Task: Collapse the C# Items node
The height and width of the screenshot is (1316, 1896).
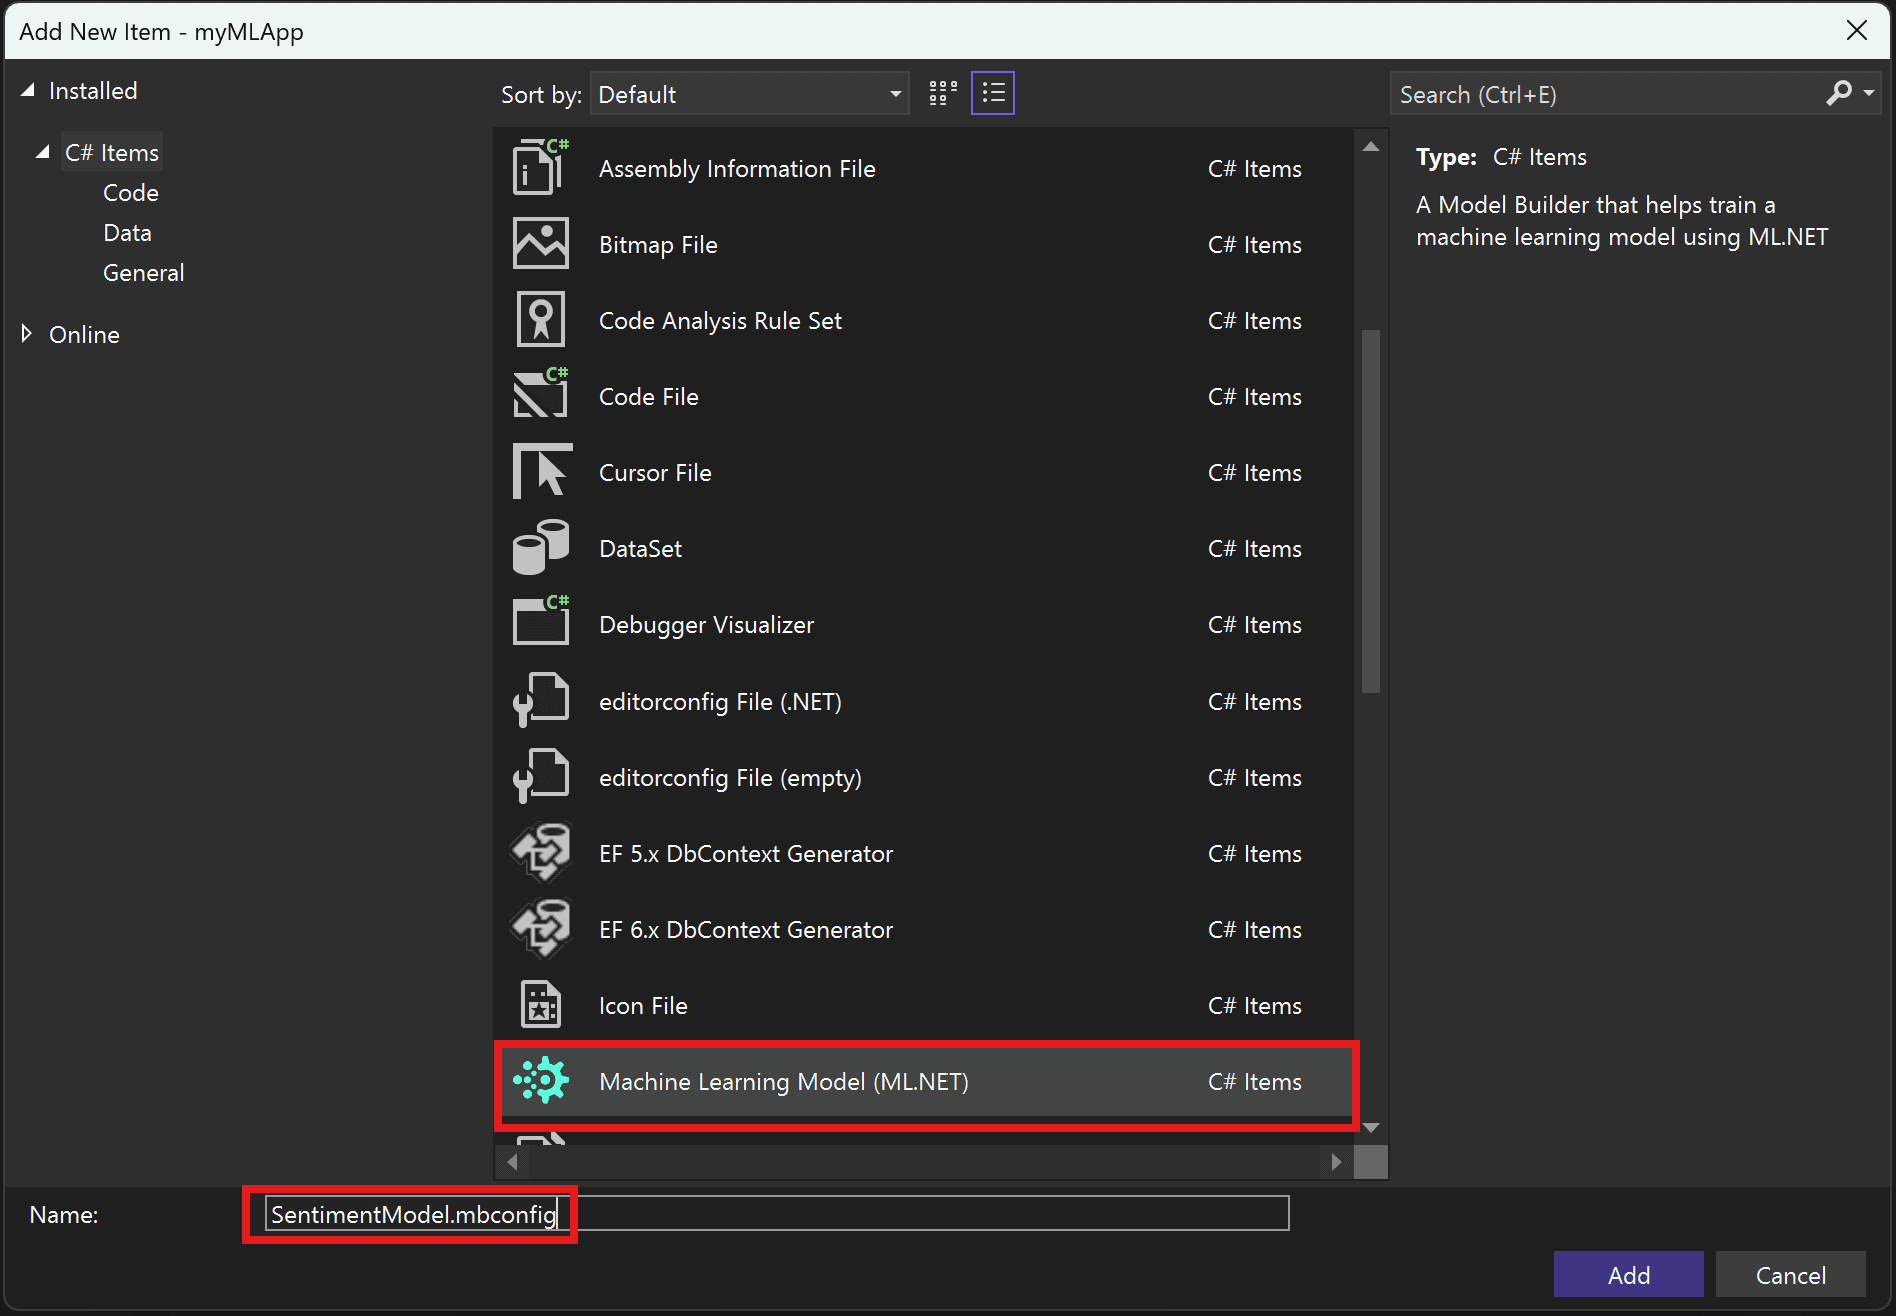Action: coord(42,151)
